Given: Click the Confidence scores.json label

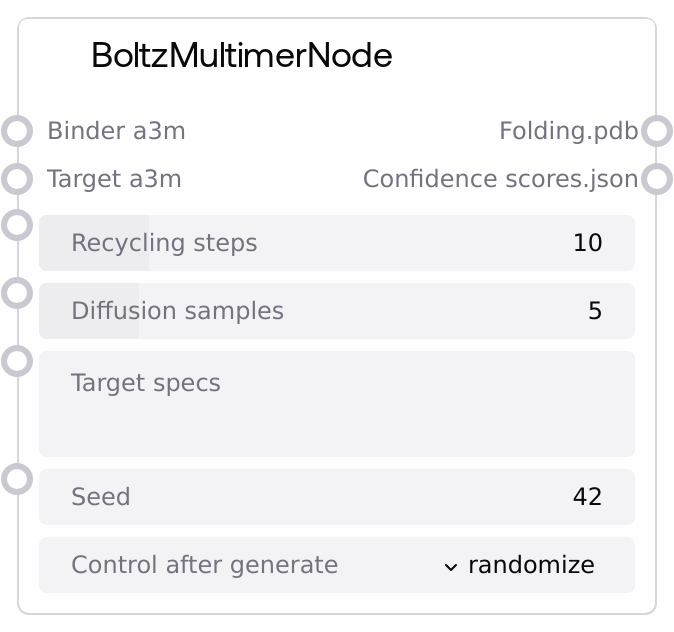Looking at the screenshot, I should click(500, 179).
